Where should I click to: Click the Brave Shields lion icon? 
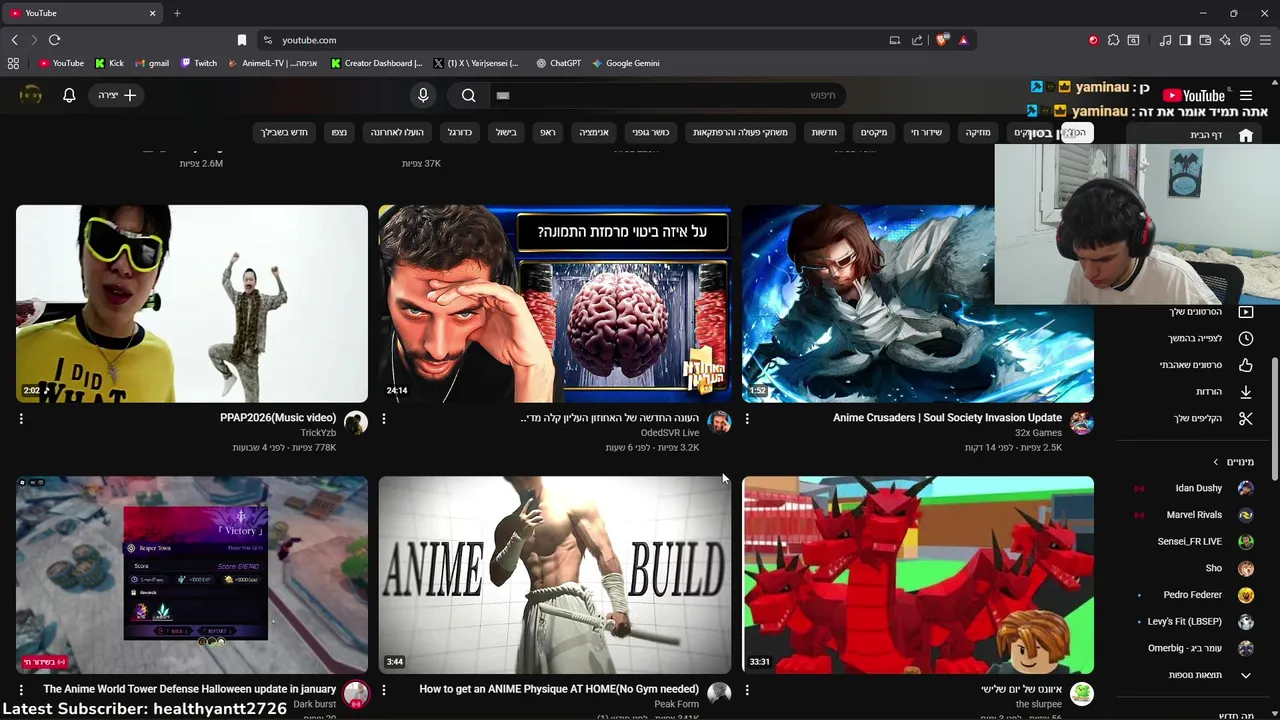pos(942,40)
